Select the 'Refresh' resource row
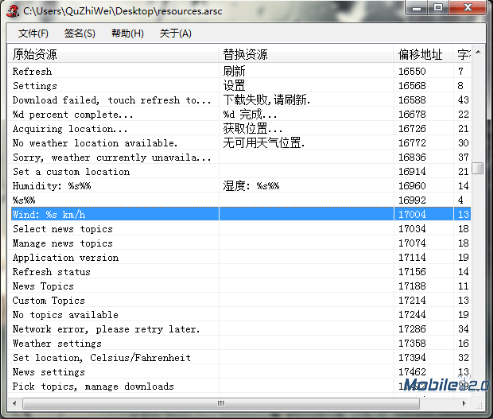 pyautogui.click(x=239, y=71)
